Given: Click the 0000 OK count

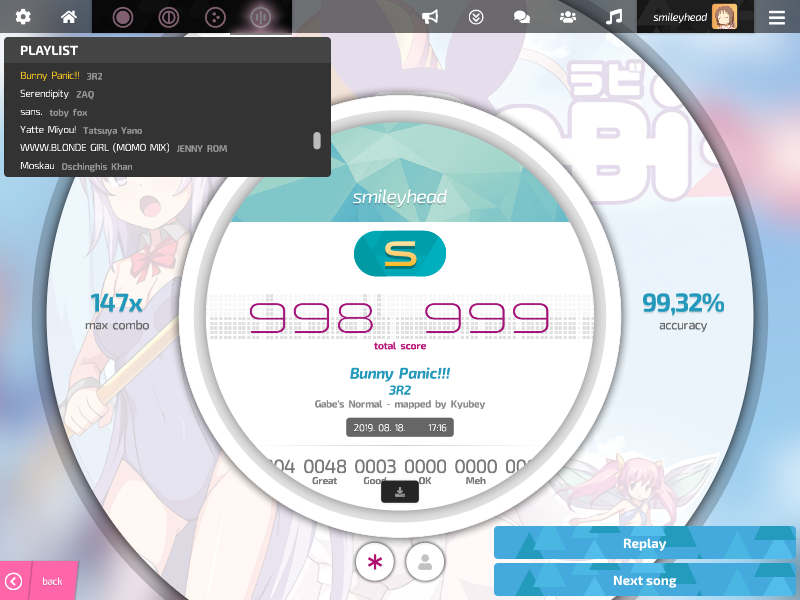Looking at the screenshot, I should point(425,466).
